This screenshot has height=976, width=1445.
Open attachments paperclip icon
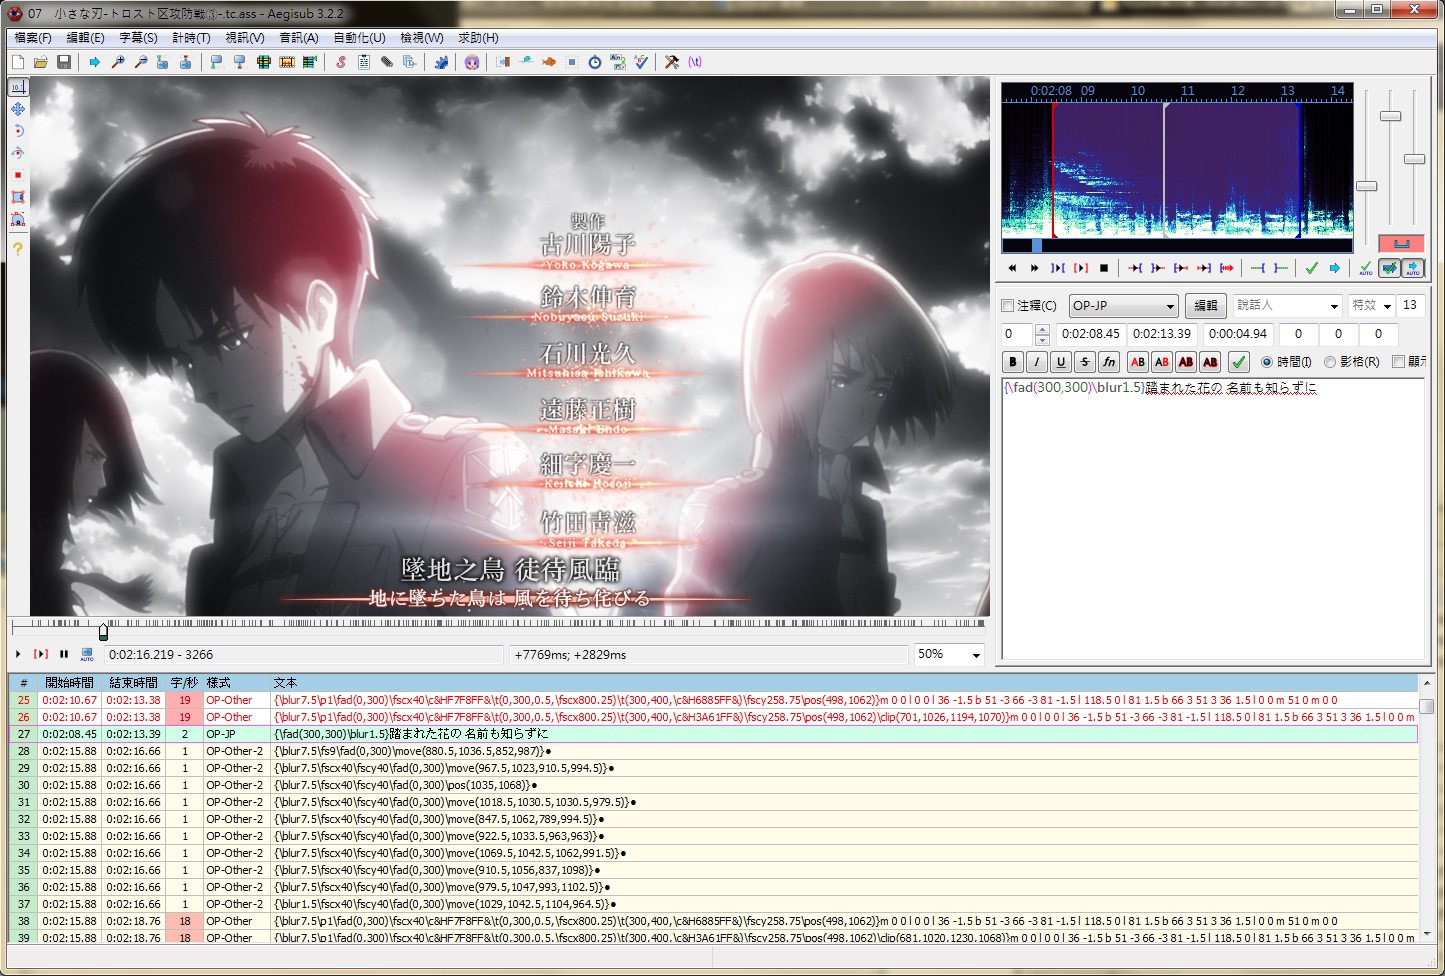[x=387, y=62]
